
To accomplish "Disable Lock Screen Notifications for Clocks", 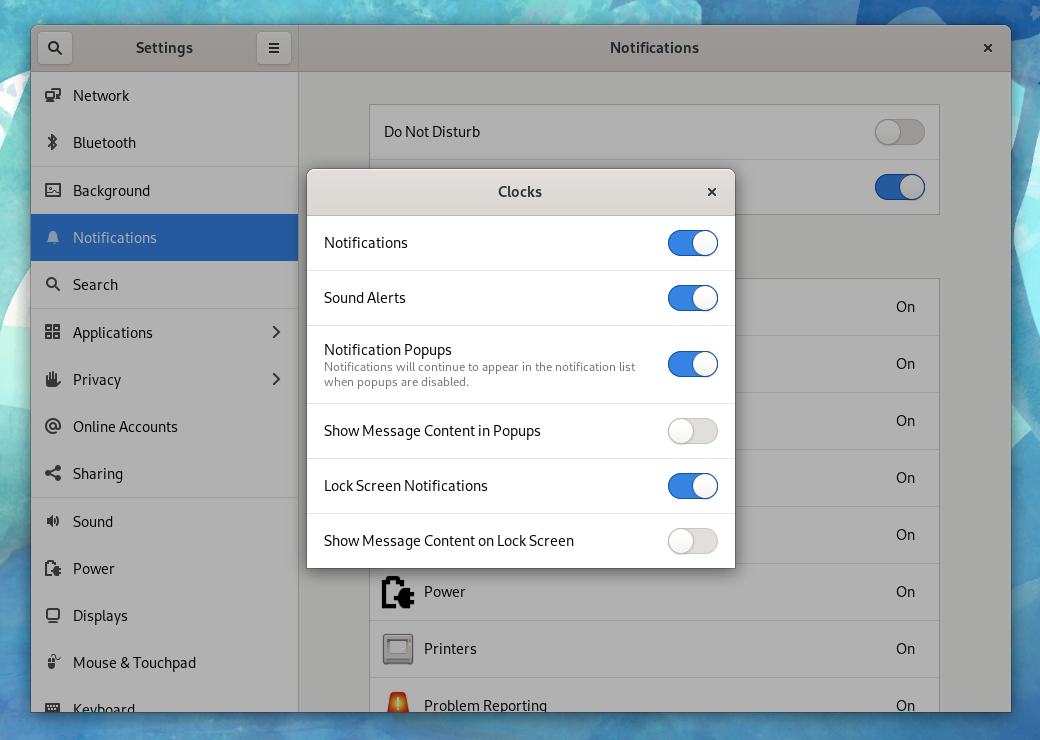I will [x=693, y=485].
